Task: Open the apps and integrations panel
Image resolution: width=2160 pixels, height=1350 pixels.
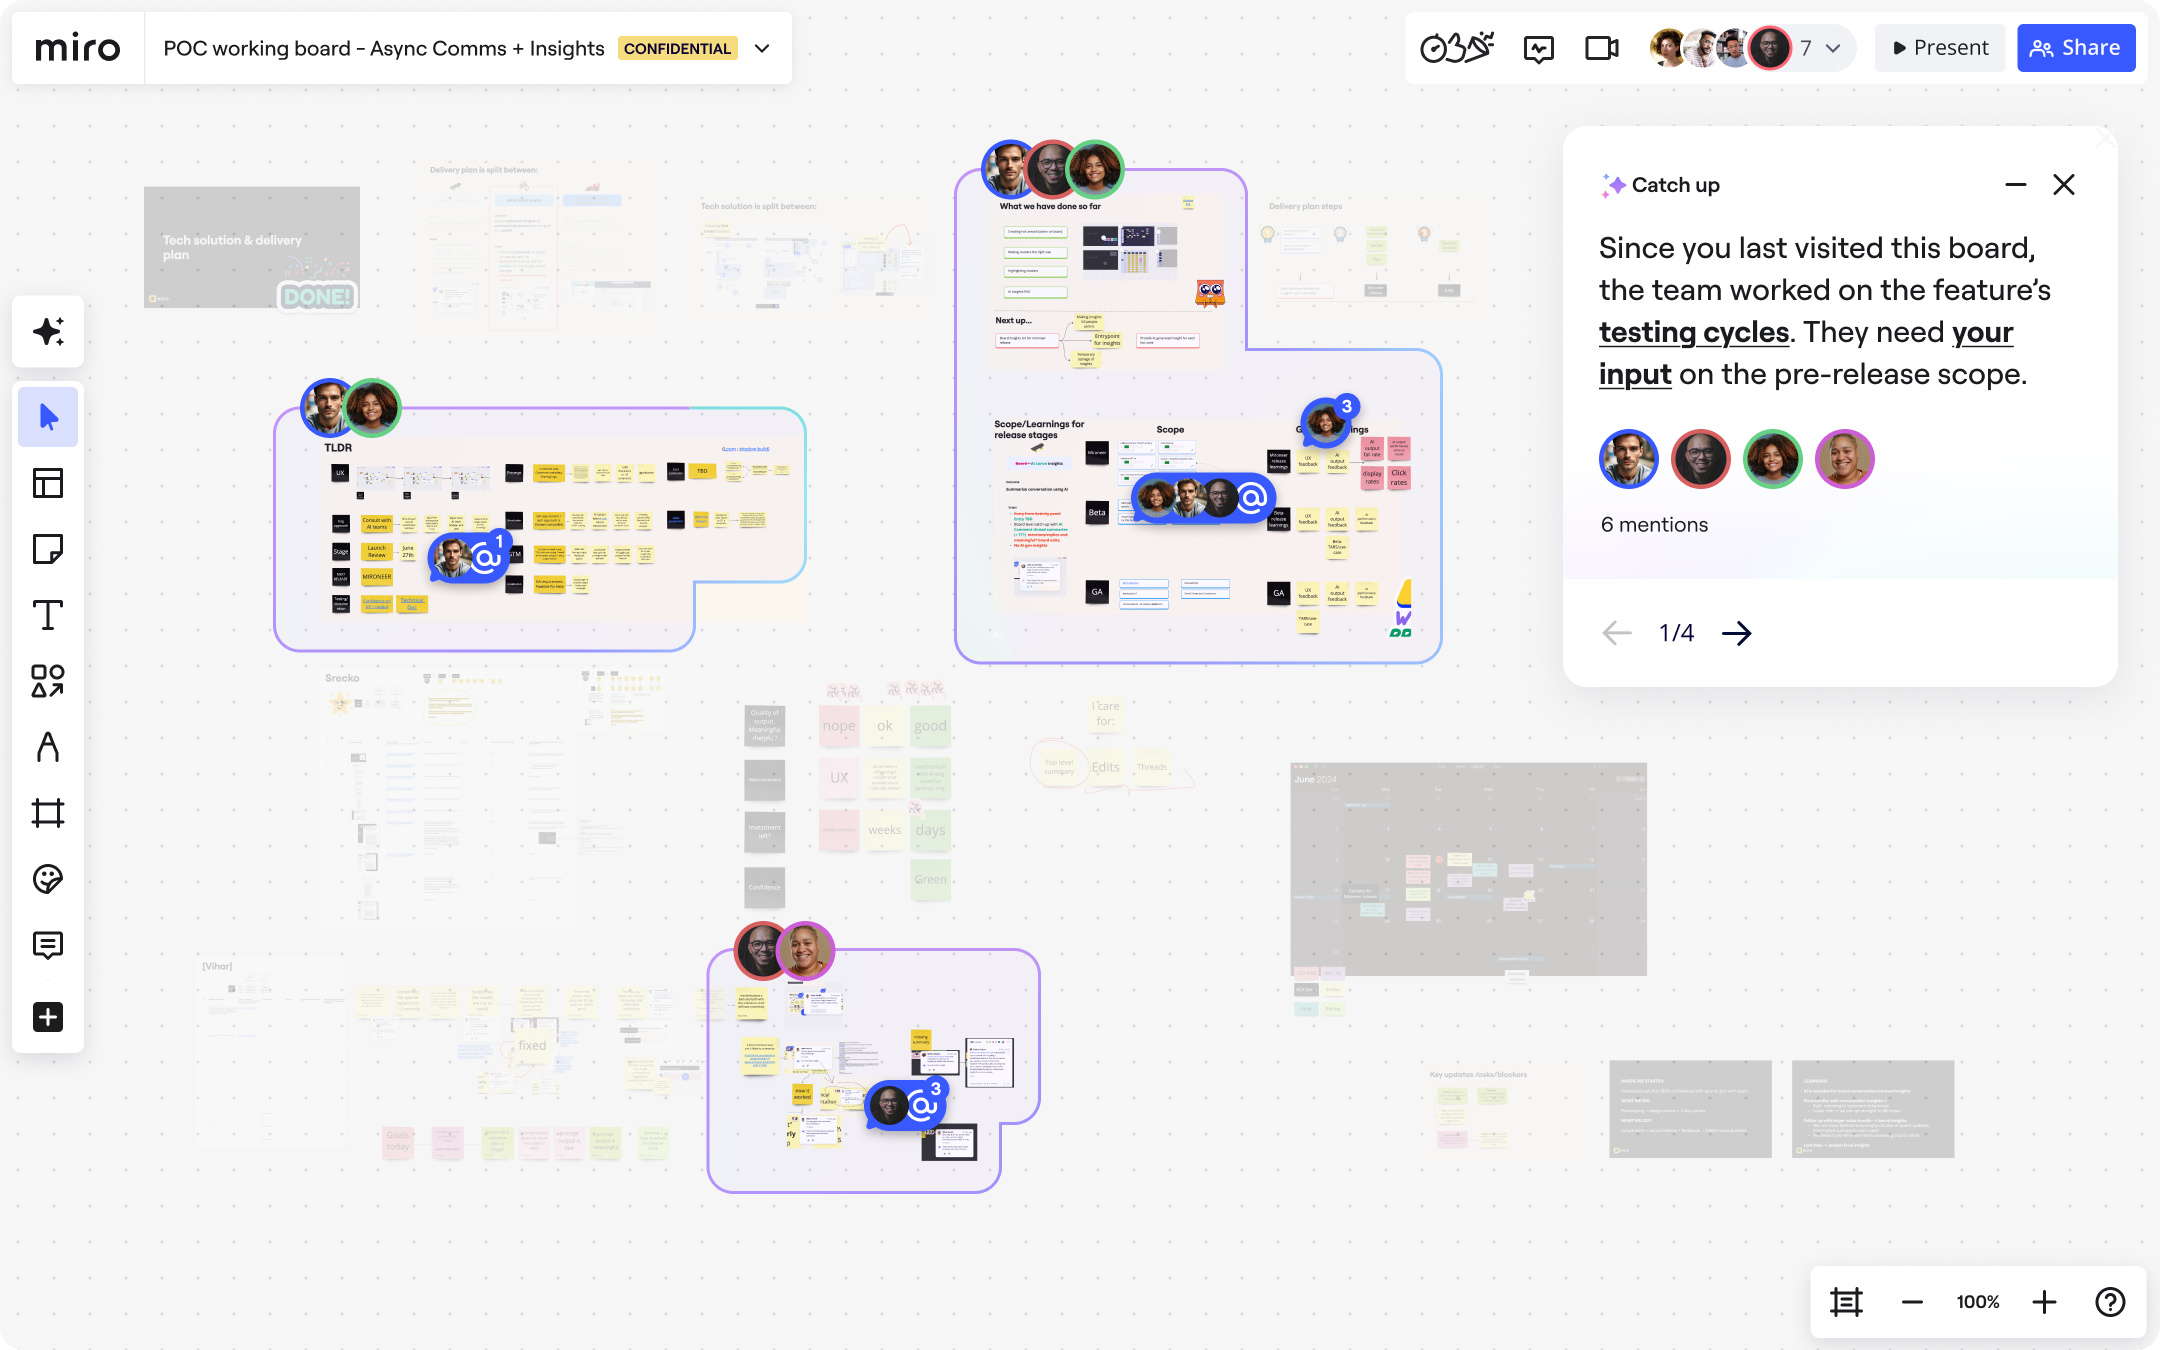Action: 47,1016
